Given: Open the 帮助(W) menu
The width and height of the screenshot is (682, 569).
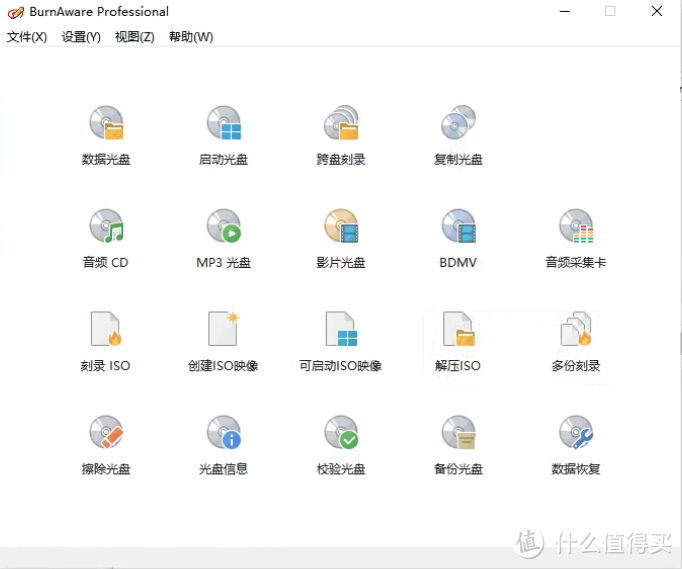Looking at the screenshot, I should (191, 37).
